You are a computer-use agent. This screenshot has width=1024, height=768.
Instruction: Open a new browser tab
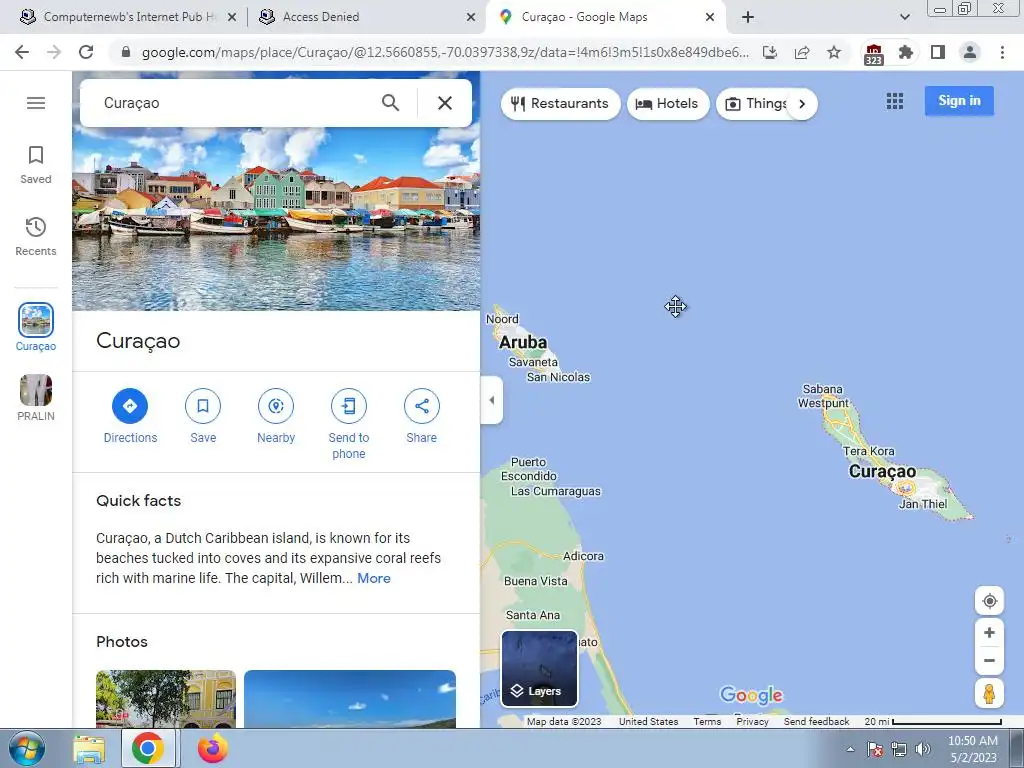coord(748,18)
